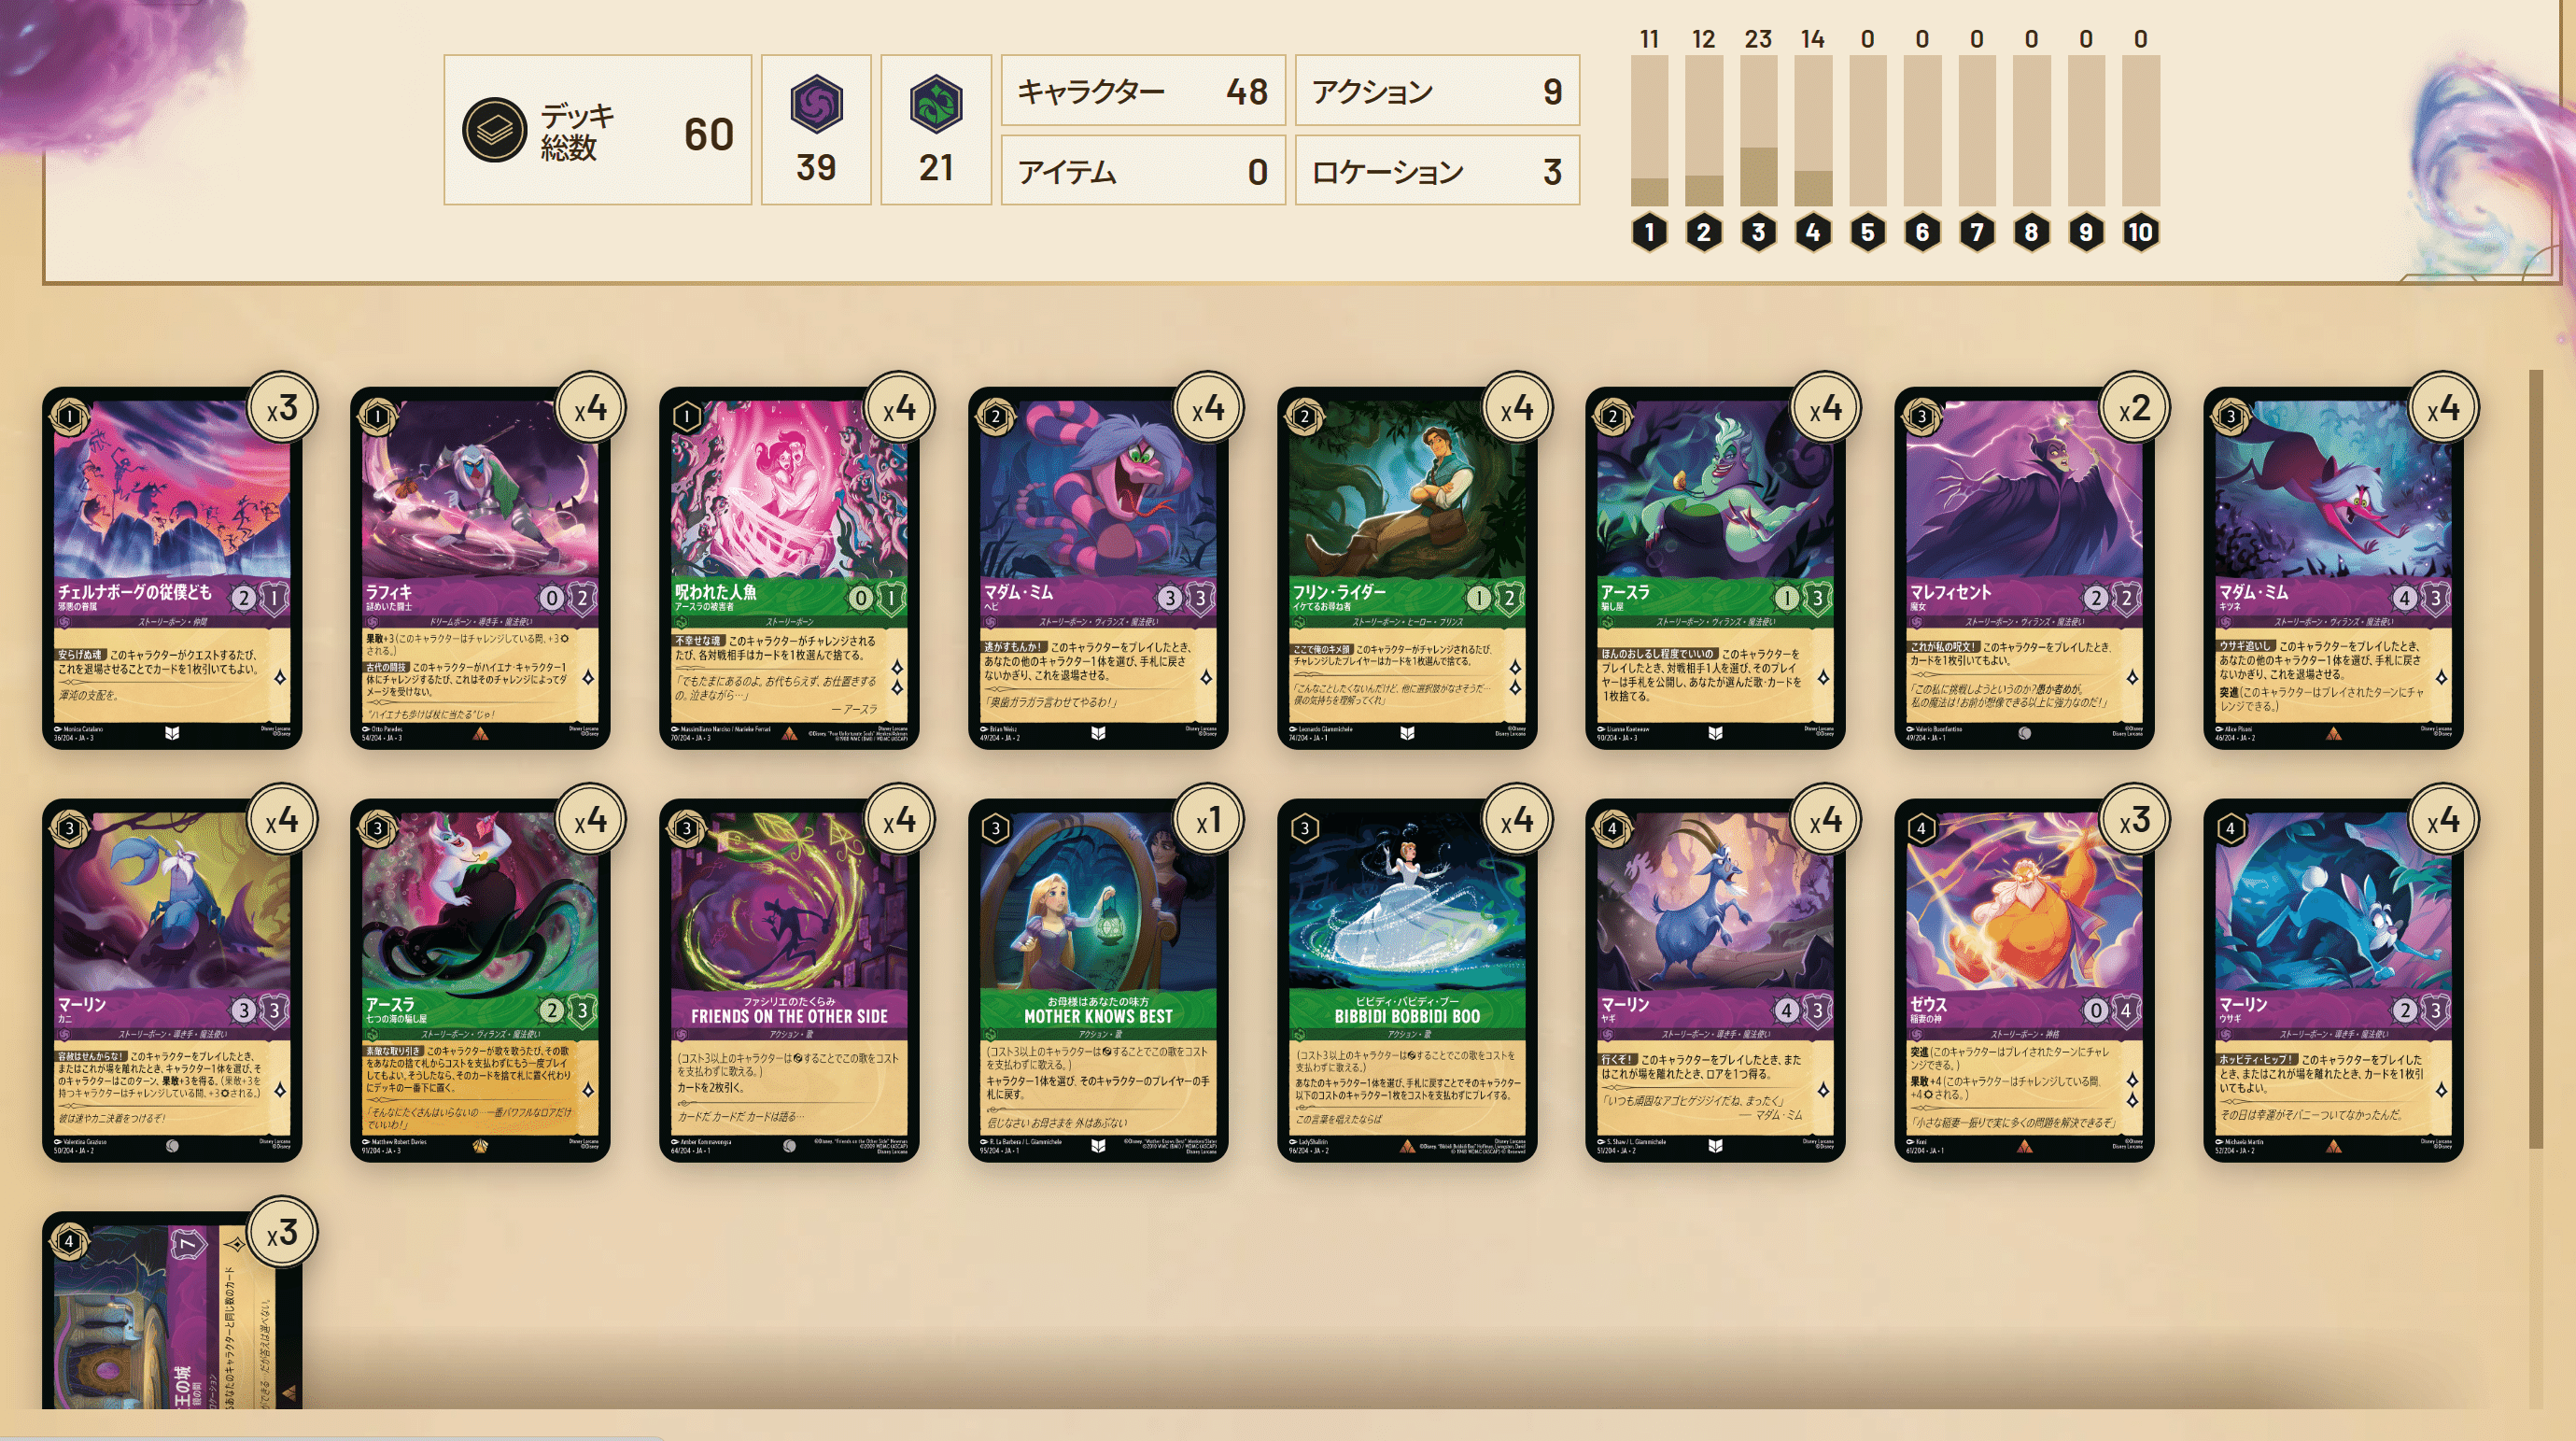Click the emerald ink icon above 21
The image size is (2576, 1441).
tap(936, 103)
